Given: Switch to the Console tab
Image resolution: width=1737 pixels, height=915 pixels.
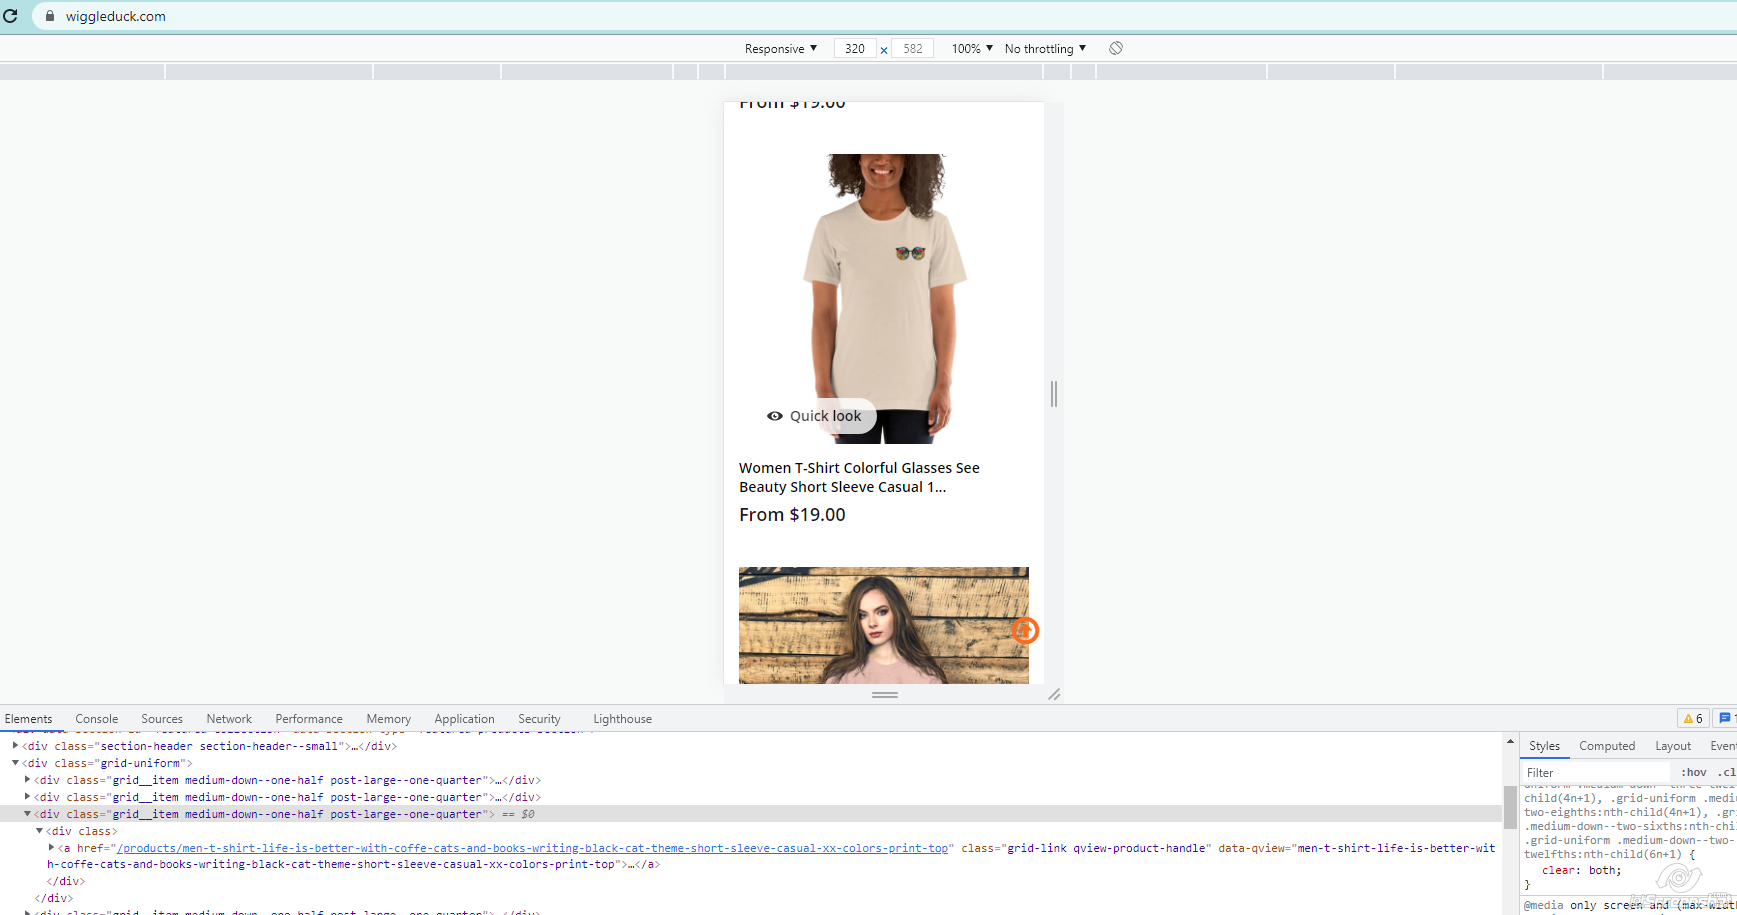Looking at the screenshot, I should [x=96, y=718].
